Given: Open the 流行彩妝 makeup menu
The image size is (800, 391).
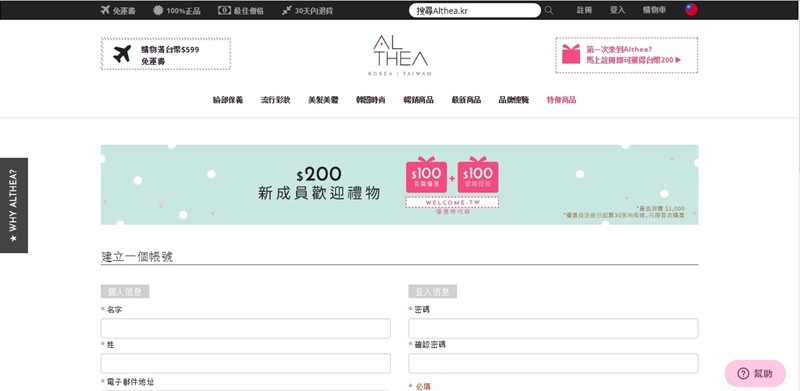Looking at the screenshot, I should [x=276, y=100].
